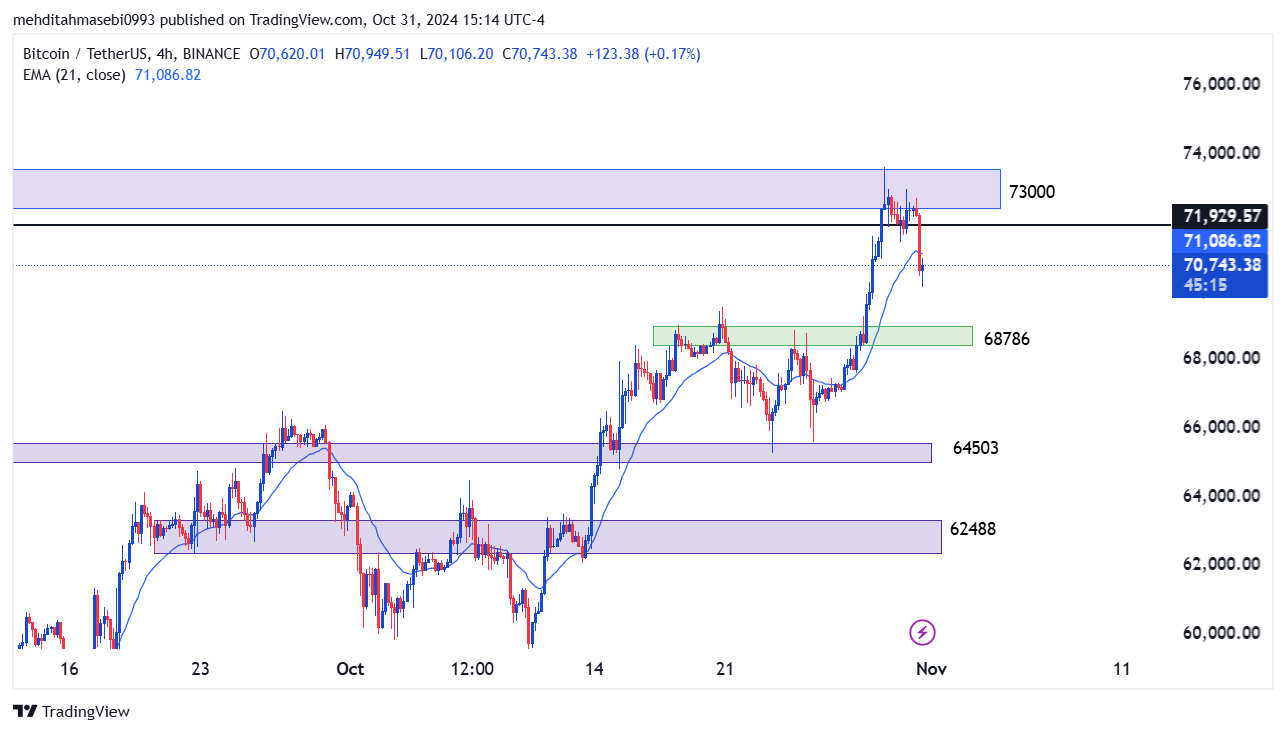Click the 68786 zone label
Image resolution: width=1286 pixels, height=733 pixels.
1006,339
